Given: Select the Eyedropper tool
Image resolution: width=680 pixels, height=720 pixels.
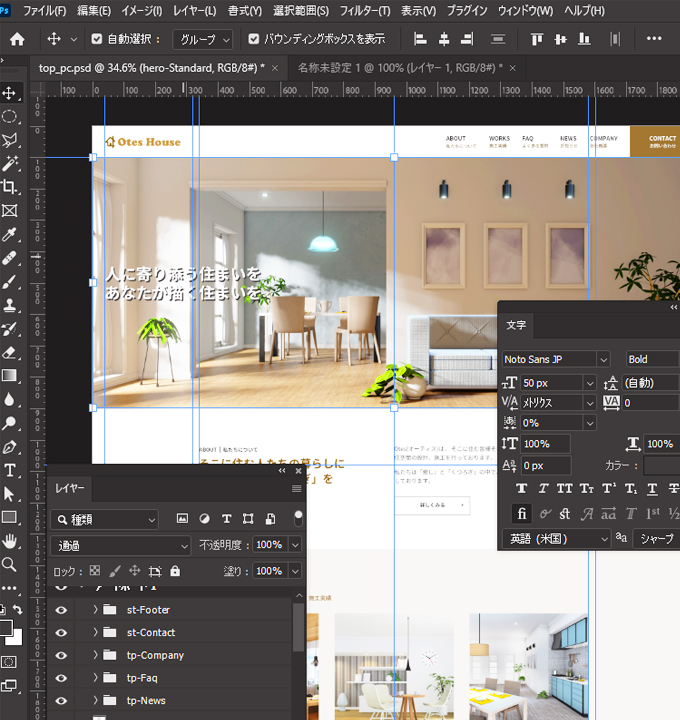Looking at the screenshot, I should click(x=9, y=234).
